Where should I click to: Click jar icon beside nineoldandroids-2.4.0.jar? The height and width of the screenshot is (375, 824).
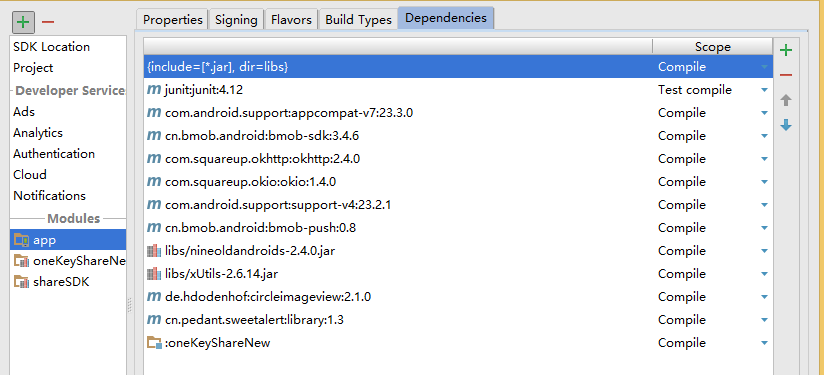click(154, 251)
